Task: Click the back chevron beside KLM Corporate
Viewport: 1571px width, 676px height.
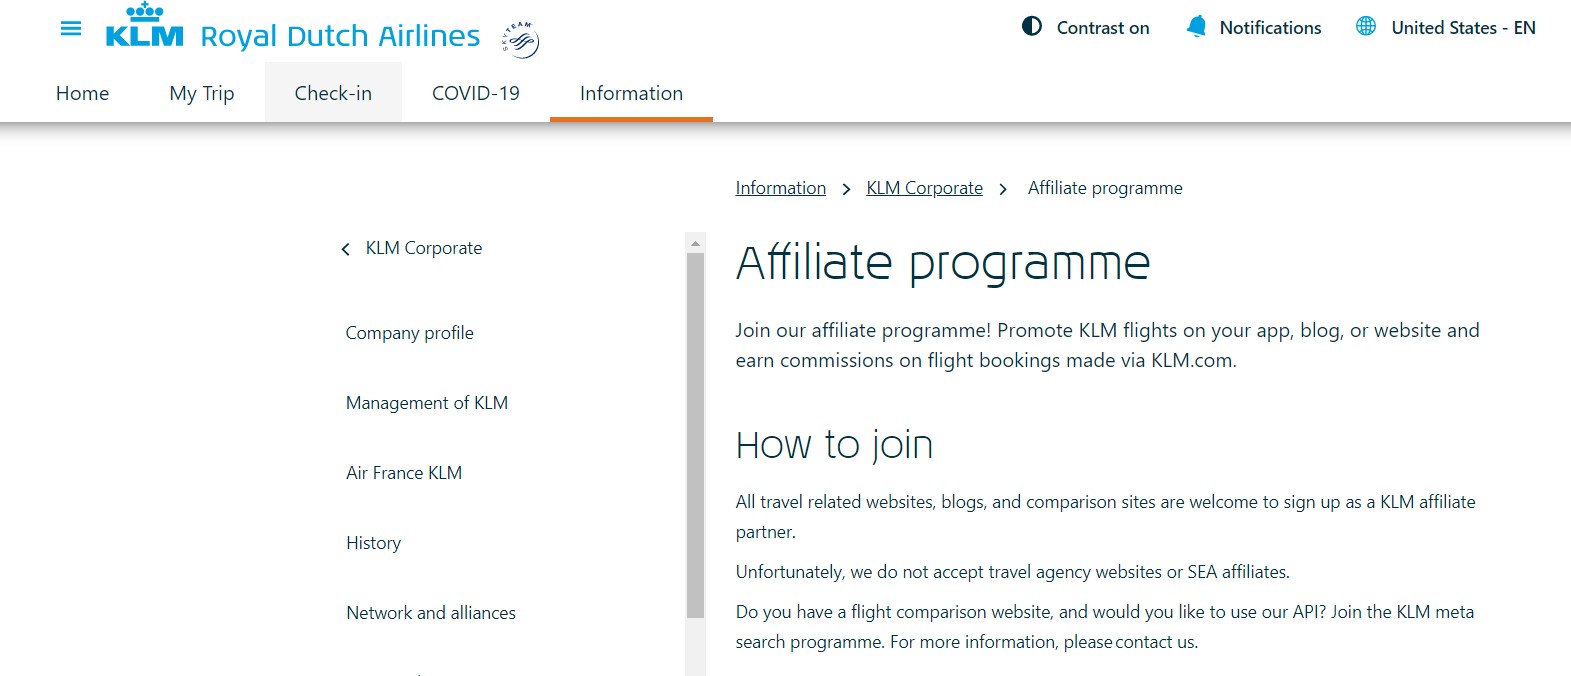Action: click(x=345, y=249)
